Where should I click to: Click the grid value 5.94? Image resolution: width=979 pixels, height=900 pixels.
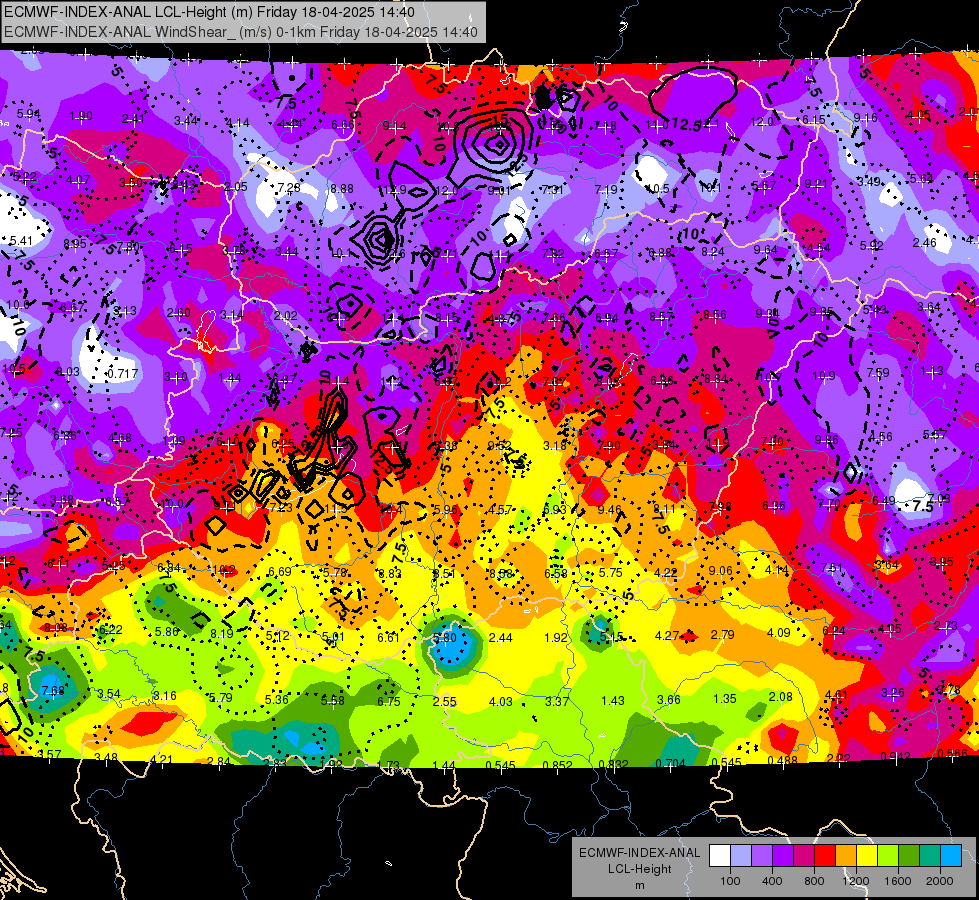pyautogui.click(x=28, y=114)
